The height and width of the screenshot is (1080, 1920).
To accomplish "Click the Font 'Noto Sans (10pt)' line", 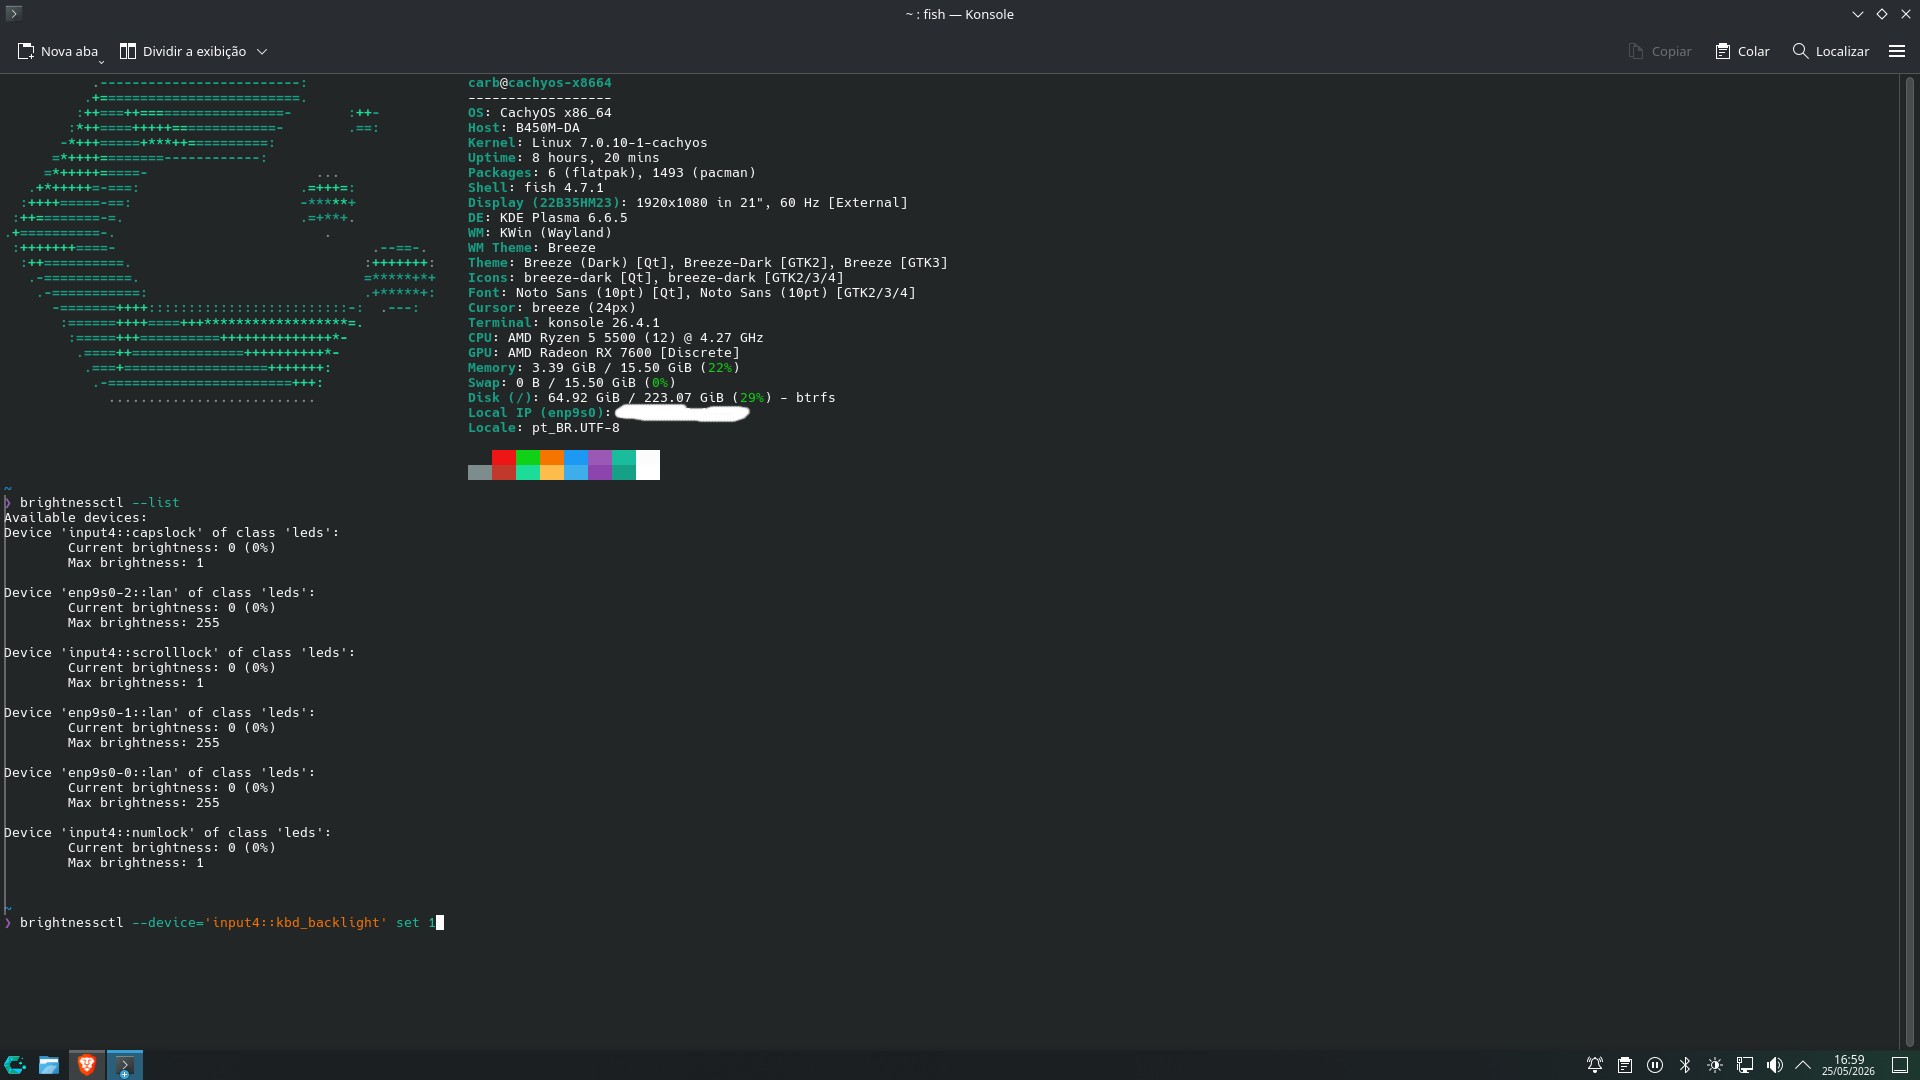I will pos(692,293).
